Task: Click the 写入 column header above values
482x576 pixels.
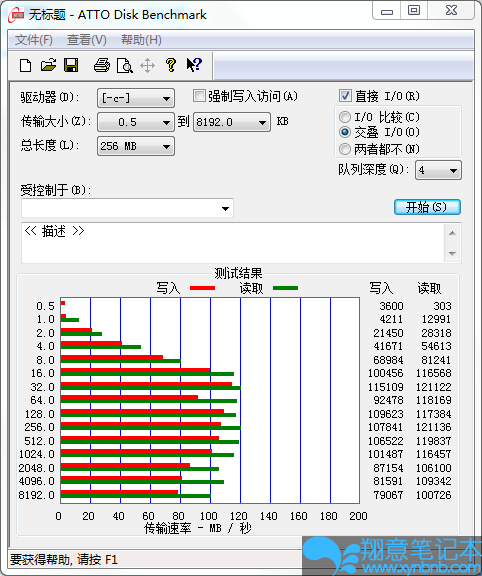Action: (x=381, y=288)
